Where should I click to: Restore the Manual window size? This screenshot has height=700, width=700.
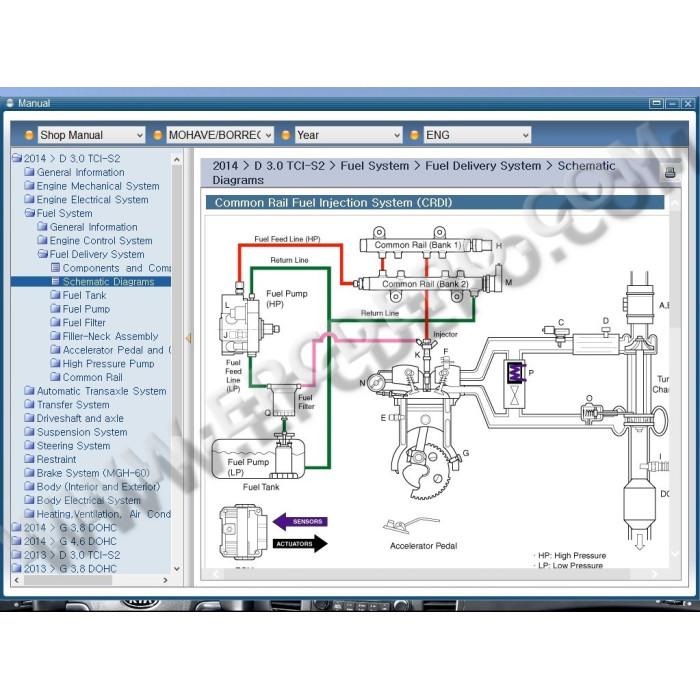(656, 103)
